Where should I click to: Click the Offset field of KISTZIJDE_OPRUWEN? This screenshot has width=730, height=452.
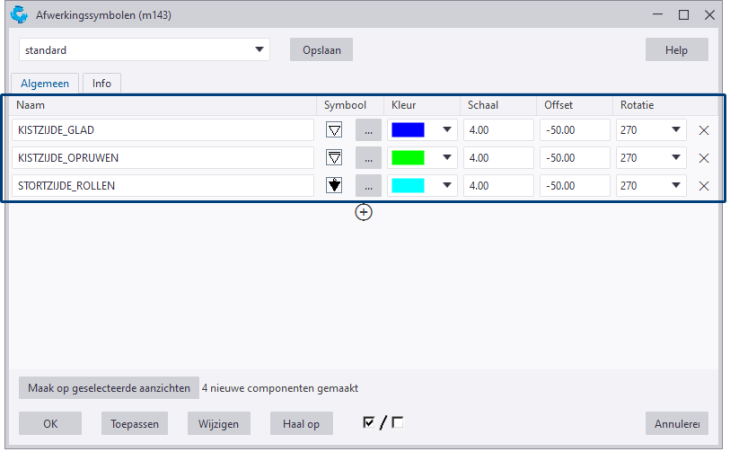point(575,158)
